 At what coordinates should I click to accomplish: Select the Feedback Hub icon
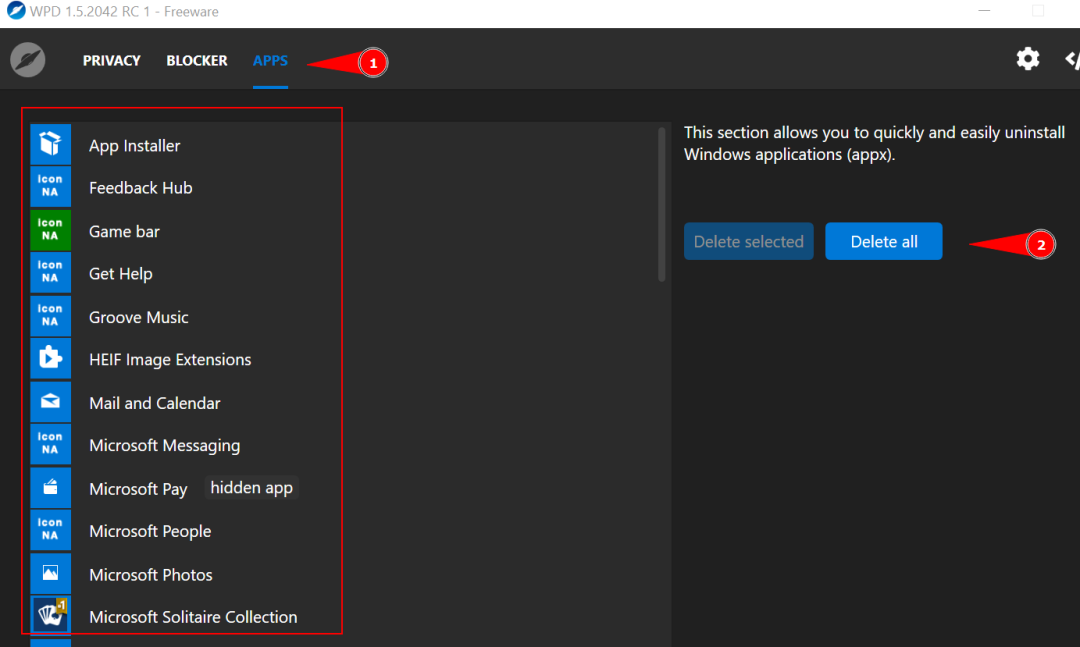(x=50, y=187)
